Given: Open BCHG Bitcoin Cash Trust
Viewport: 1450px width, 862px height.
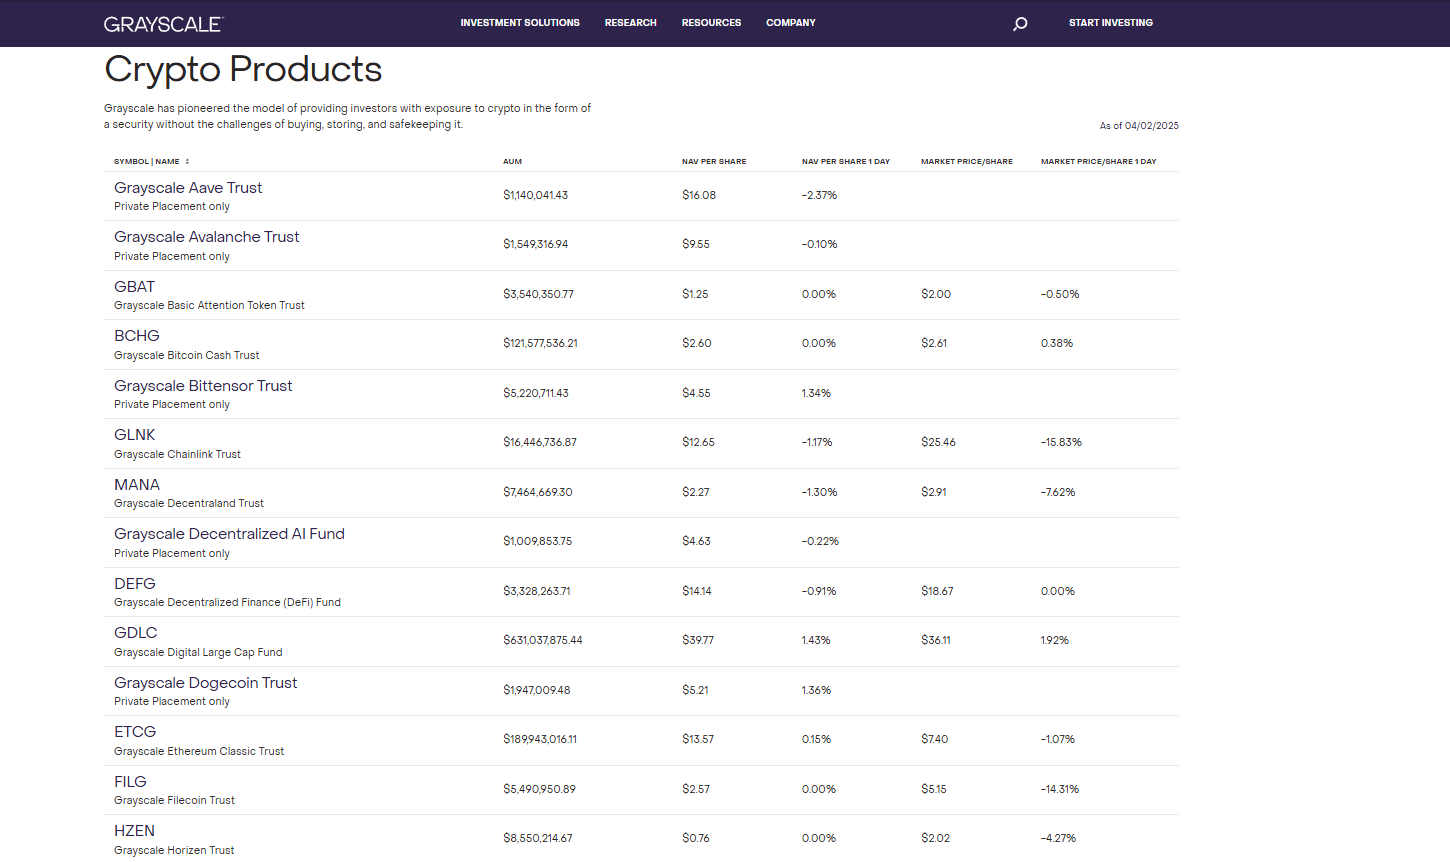Looking at the screenshot, I should pyautogui.click(x=137, y=336).
